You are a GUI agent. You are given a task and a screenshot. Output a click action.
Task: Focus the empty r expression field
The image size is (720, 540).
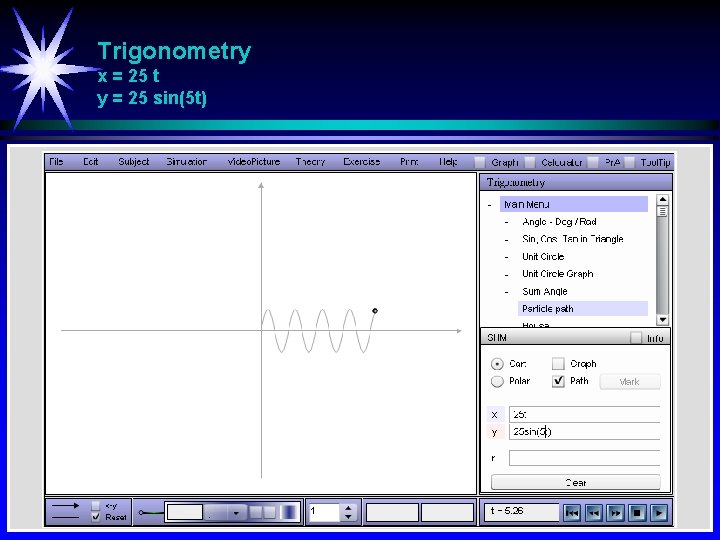click(584, 458)
